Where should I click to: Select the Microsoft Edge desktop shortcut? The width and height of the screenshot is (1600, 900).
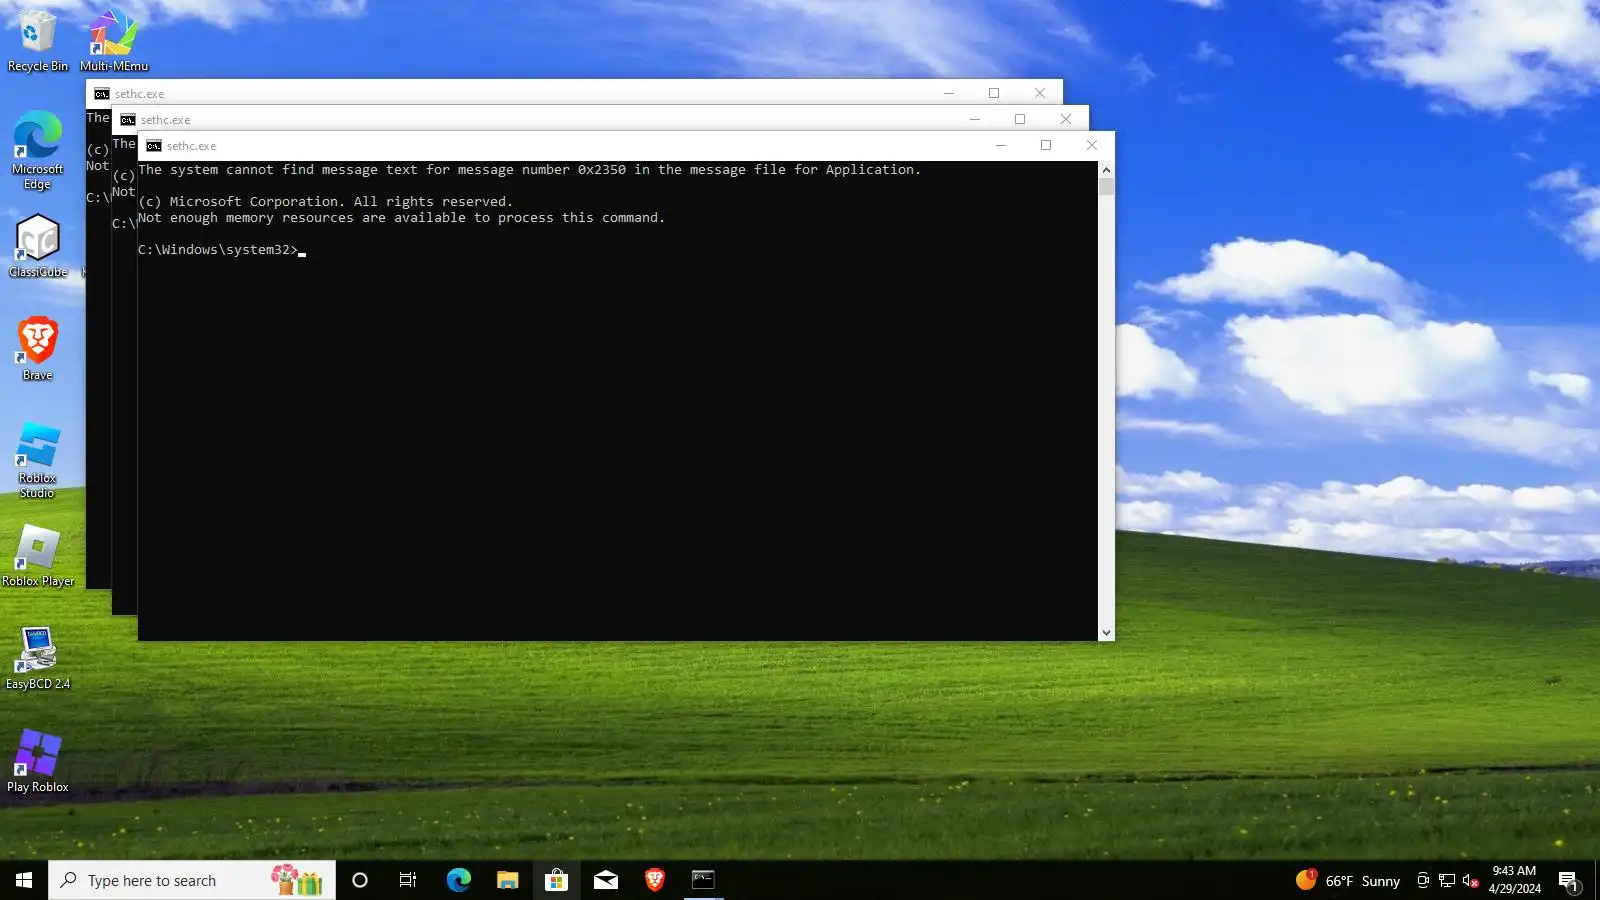point(37,150)
